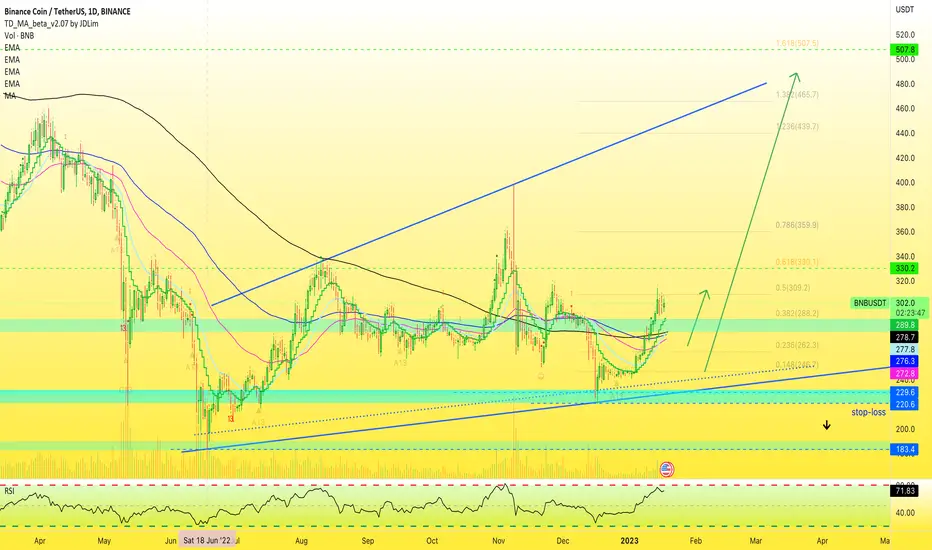Click the blue 276.3 price label
This screenshot has height=550, width=932.
pyautogui.click(x=904, y=362)
